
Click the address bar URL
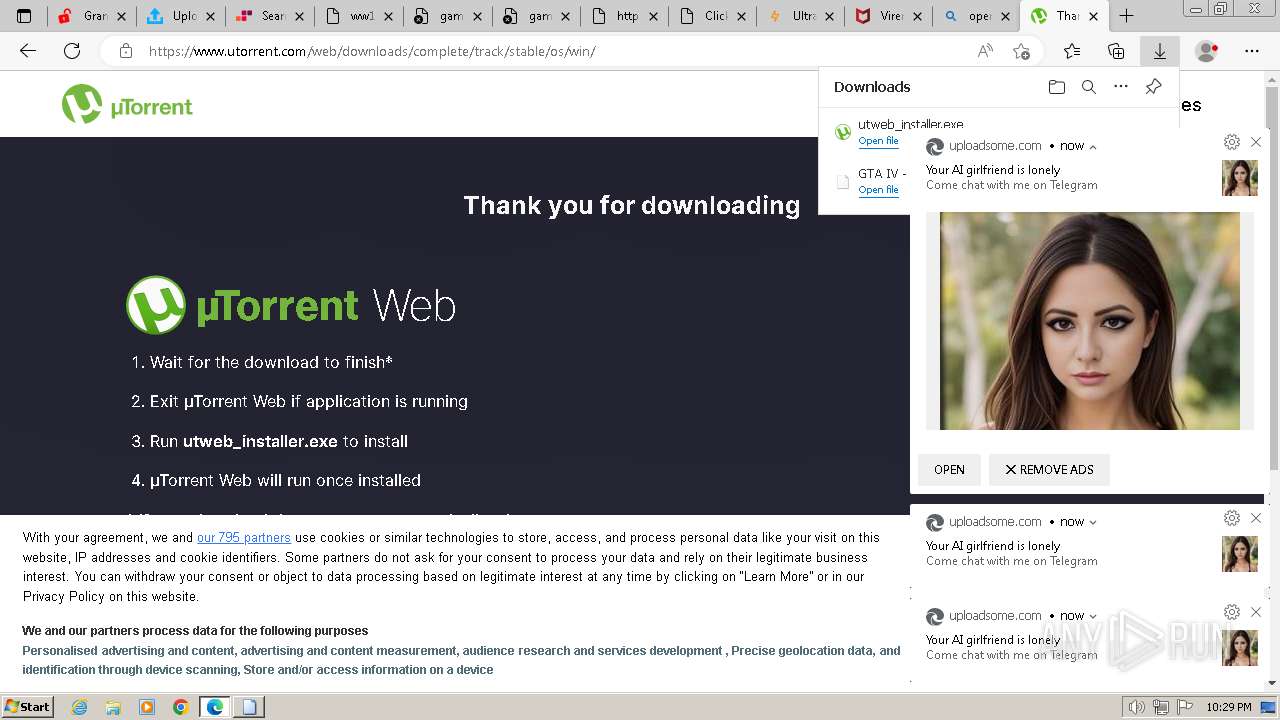[372, 51]
